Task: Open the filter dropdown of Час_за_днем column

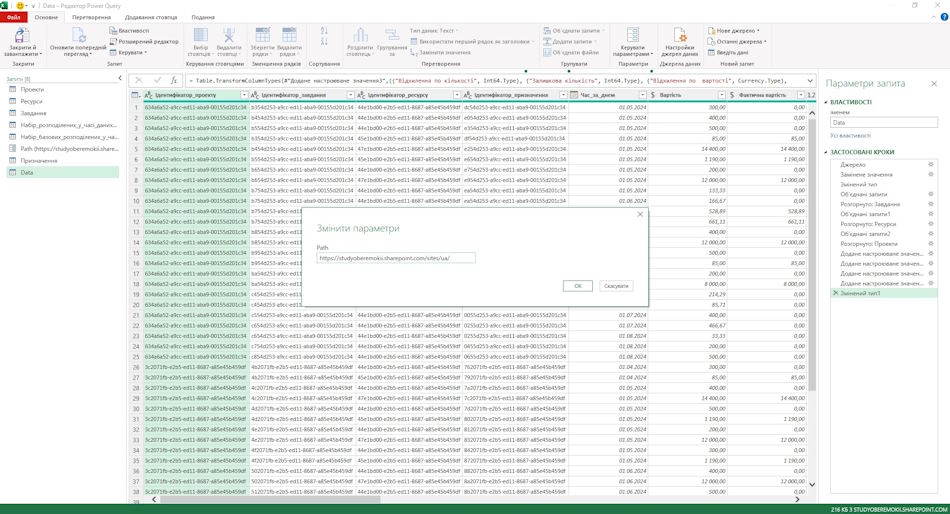Action: click(642, 95)
